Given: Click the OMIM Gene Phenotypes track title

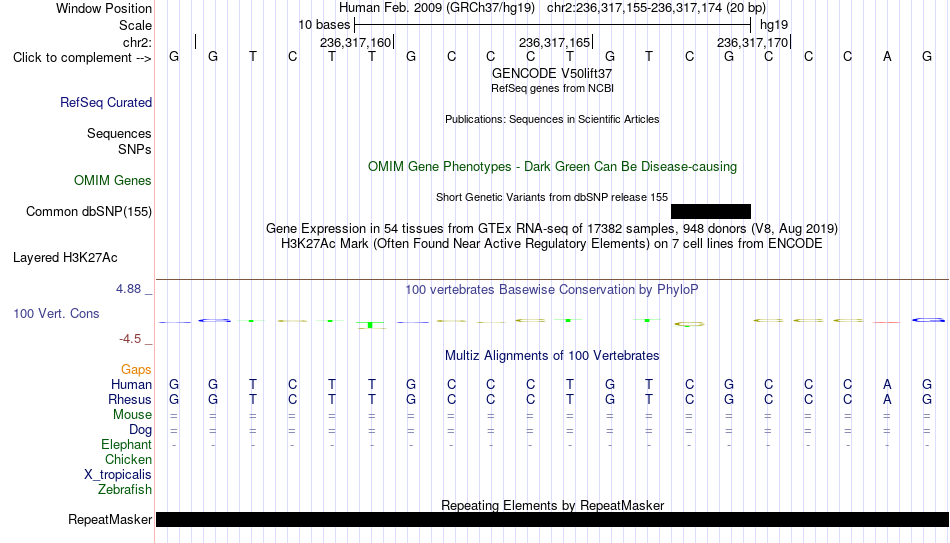Looking at the screenshot, I should 553,167.
